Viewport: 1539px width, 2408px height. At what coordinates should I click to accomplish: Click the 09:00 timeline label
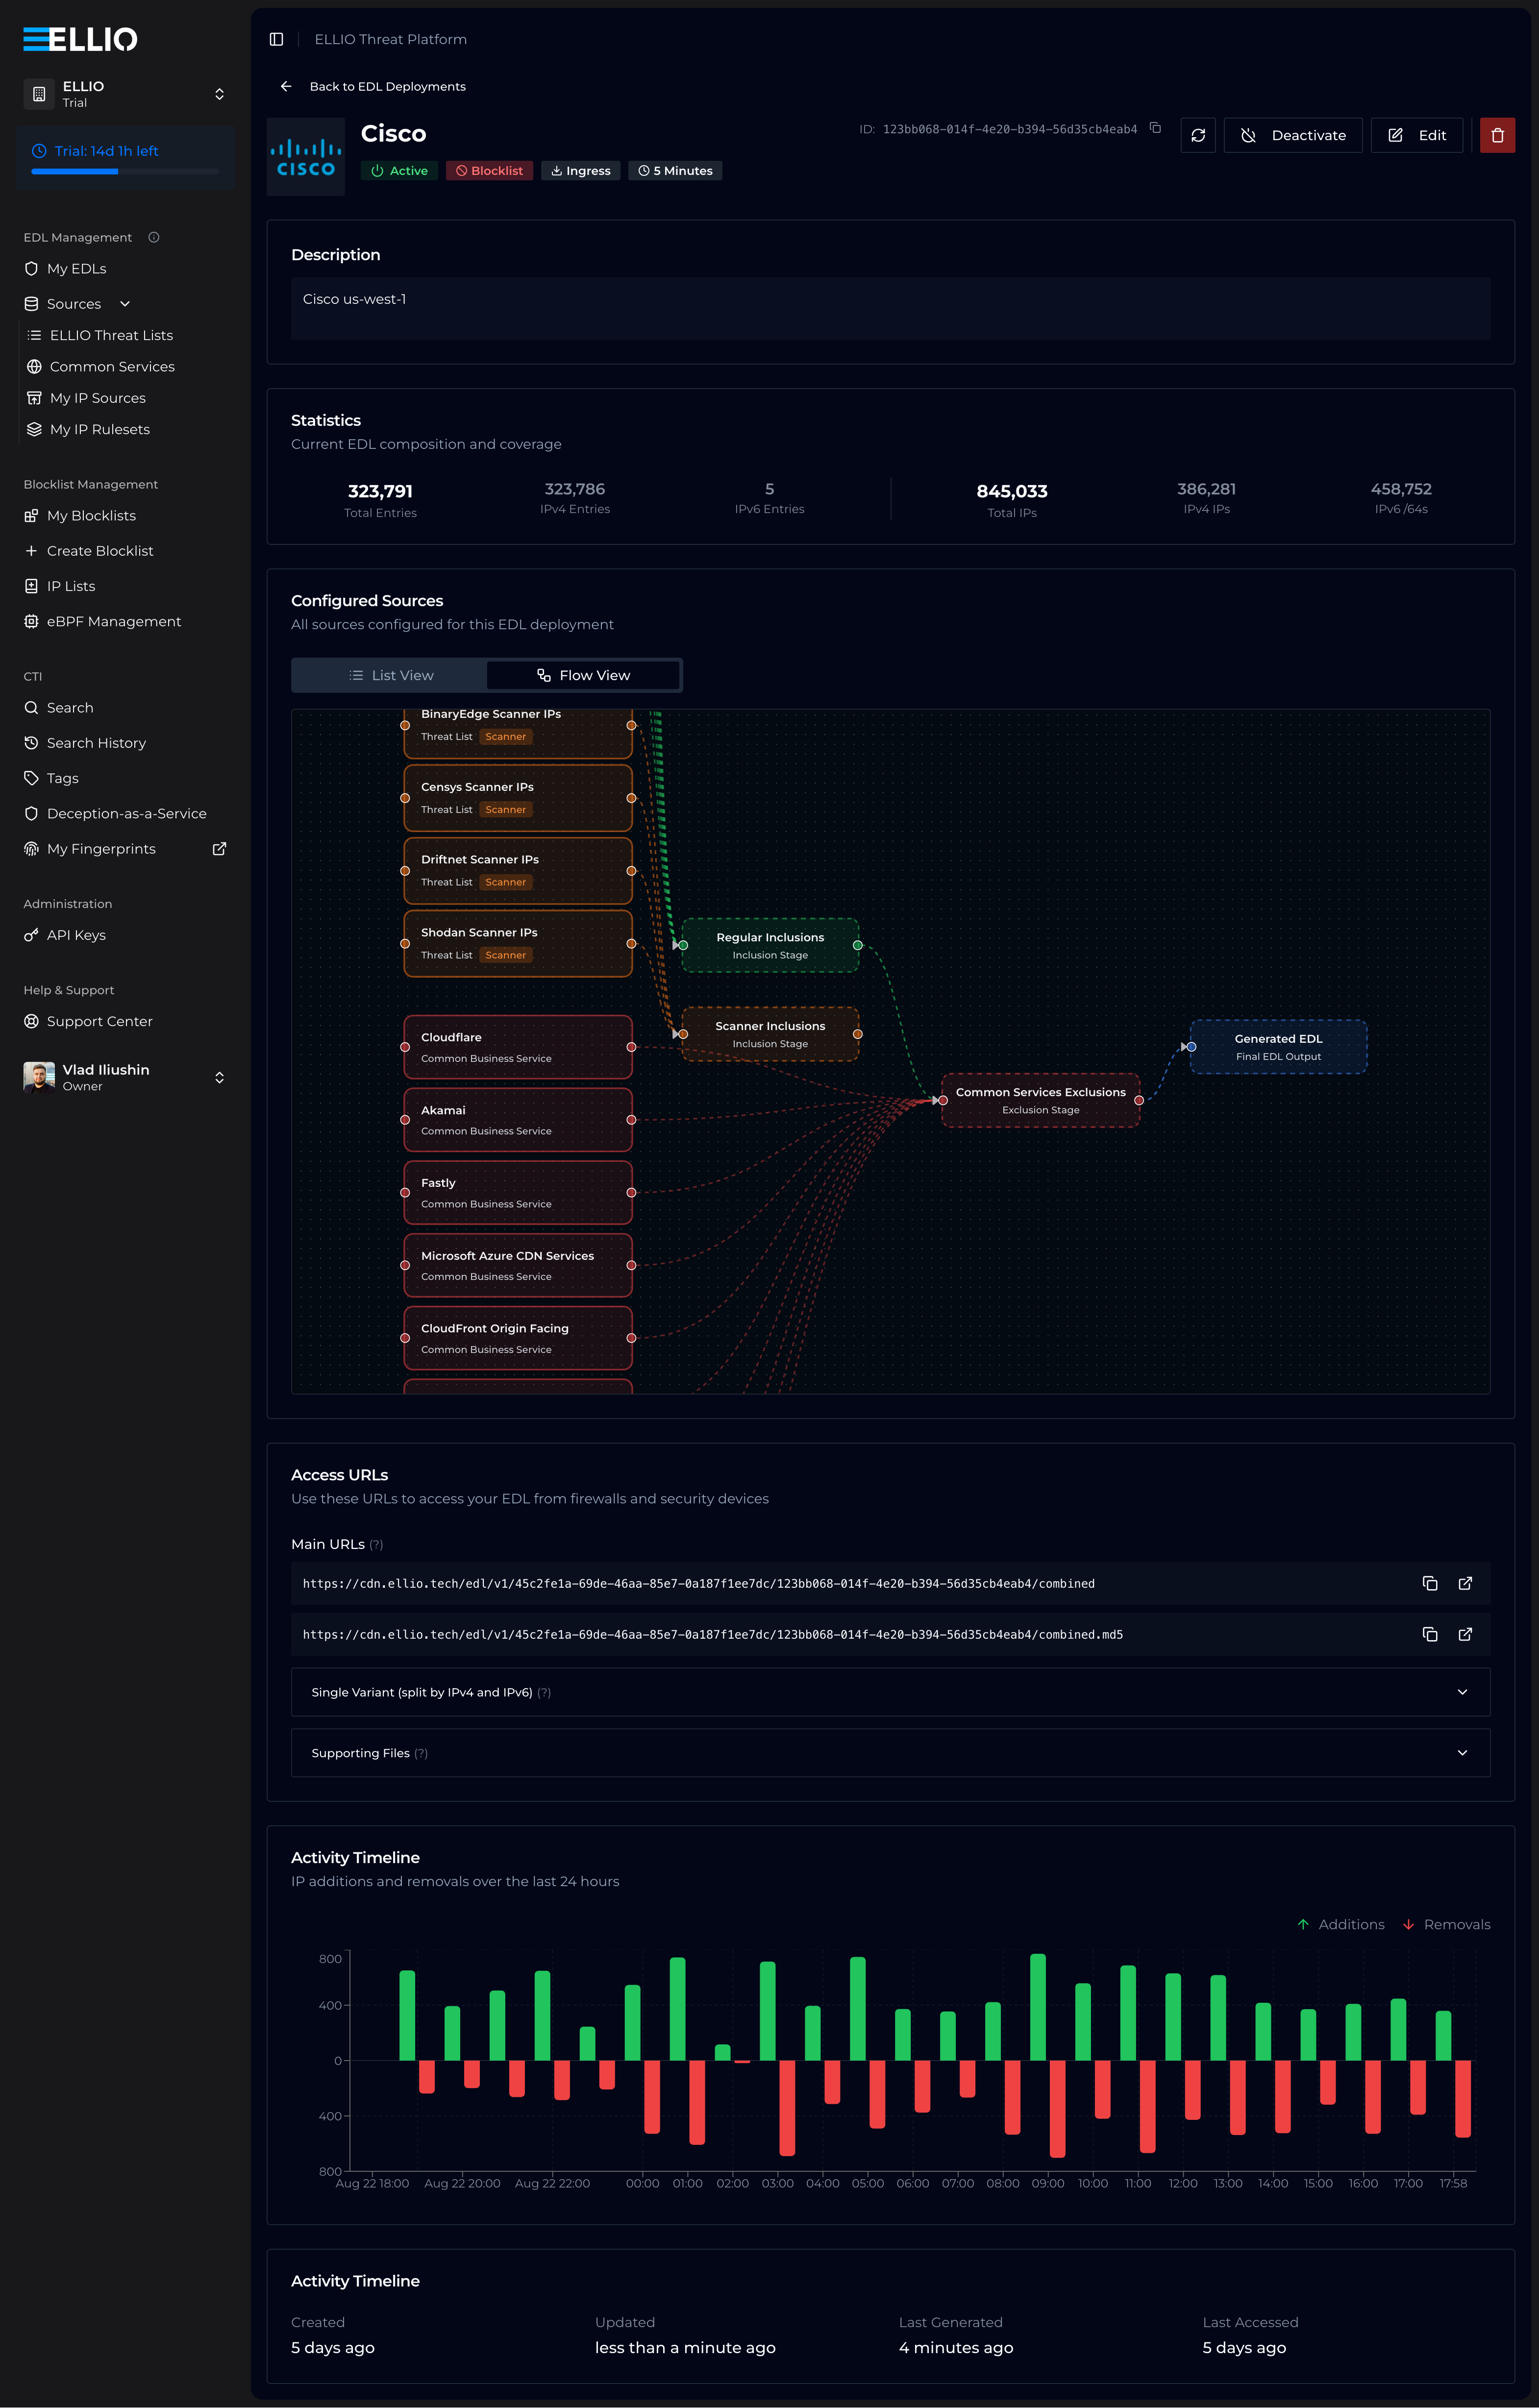pos(1047,2183)
